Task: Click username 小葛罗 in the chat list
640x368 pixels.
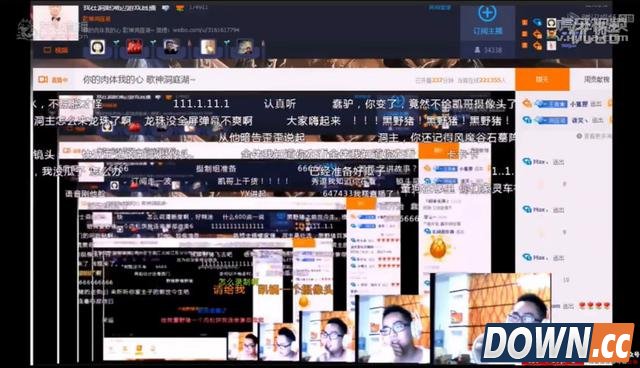Action: coord(578,104)
